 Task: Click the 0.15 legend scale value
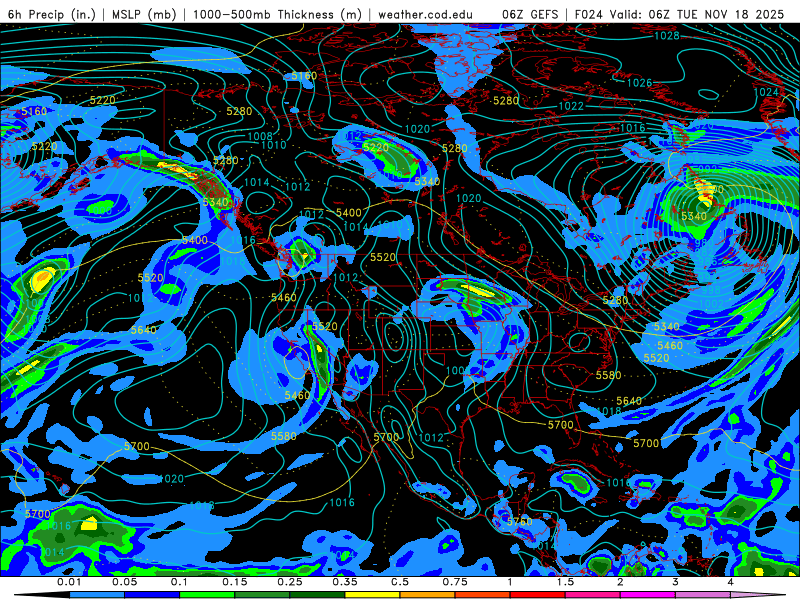pos(235,582)
